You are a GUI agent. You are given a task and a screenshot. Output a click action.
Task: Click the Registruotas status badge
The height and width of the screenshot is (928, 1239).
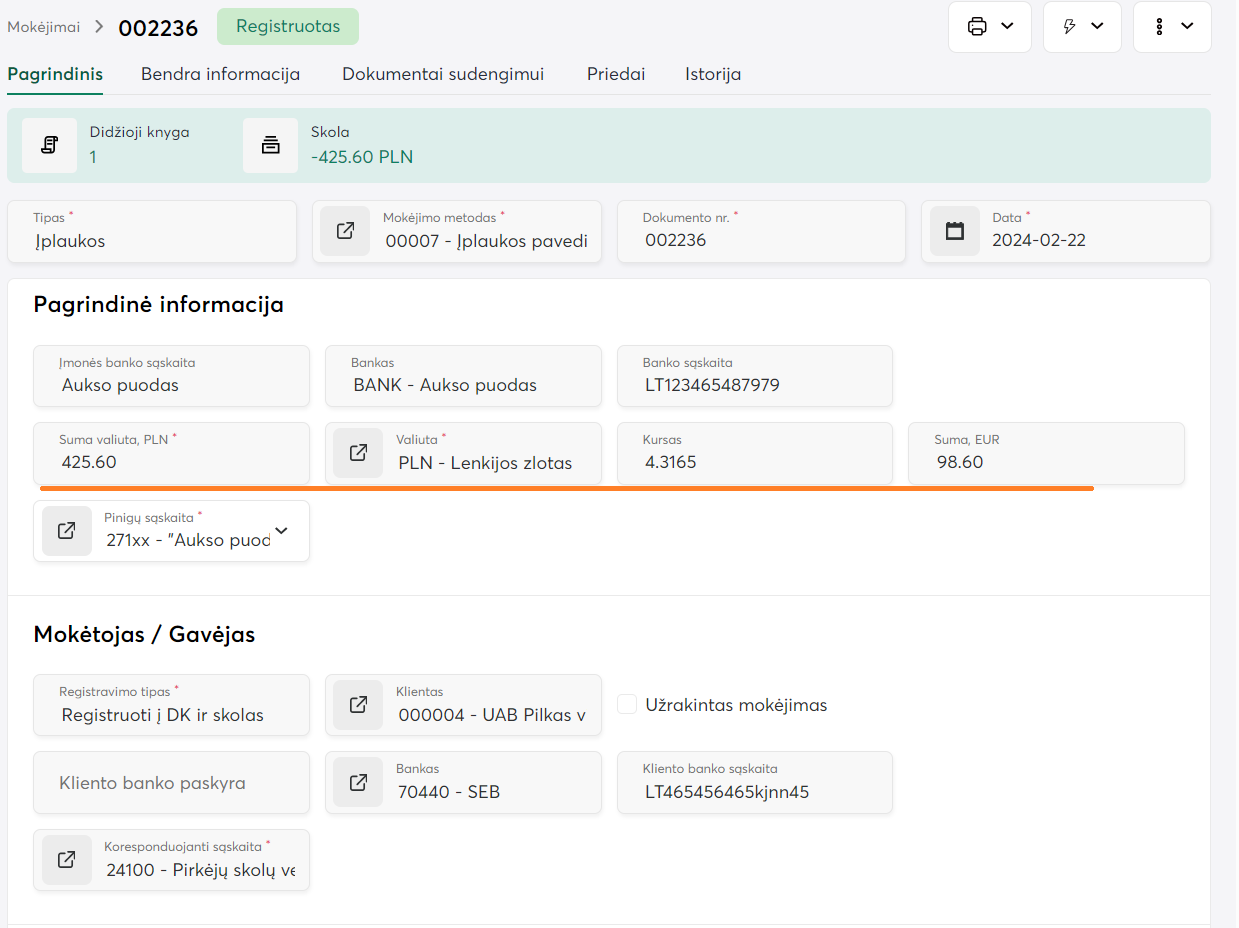(x=287, y=27)
